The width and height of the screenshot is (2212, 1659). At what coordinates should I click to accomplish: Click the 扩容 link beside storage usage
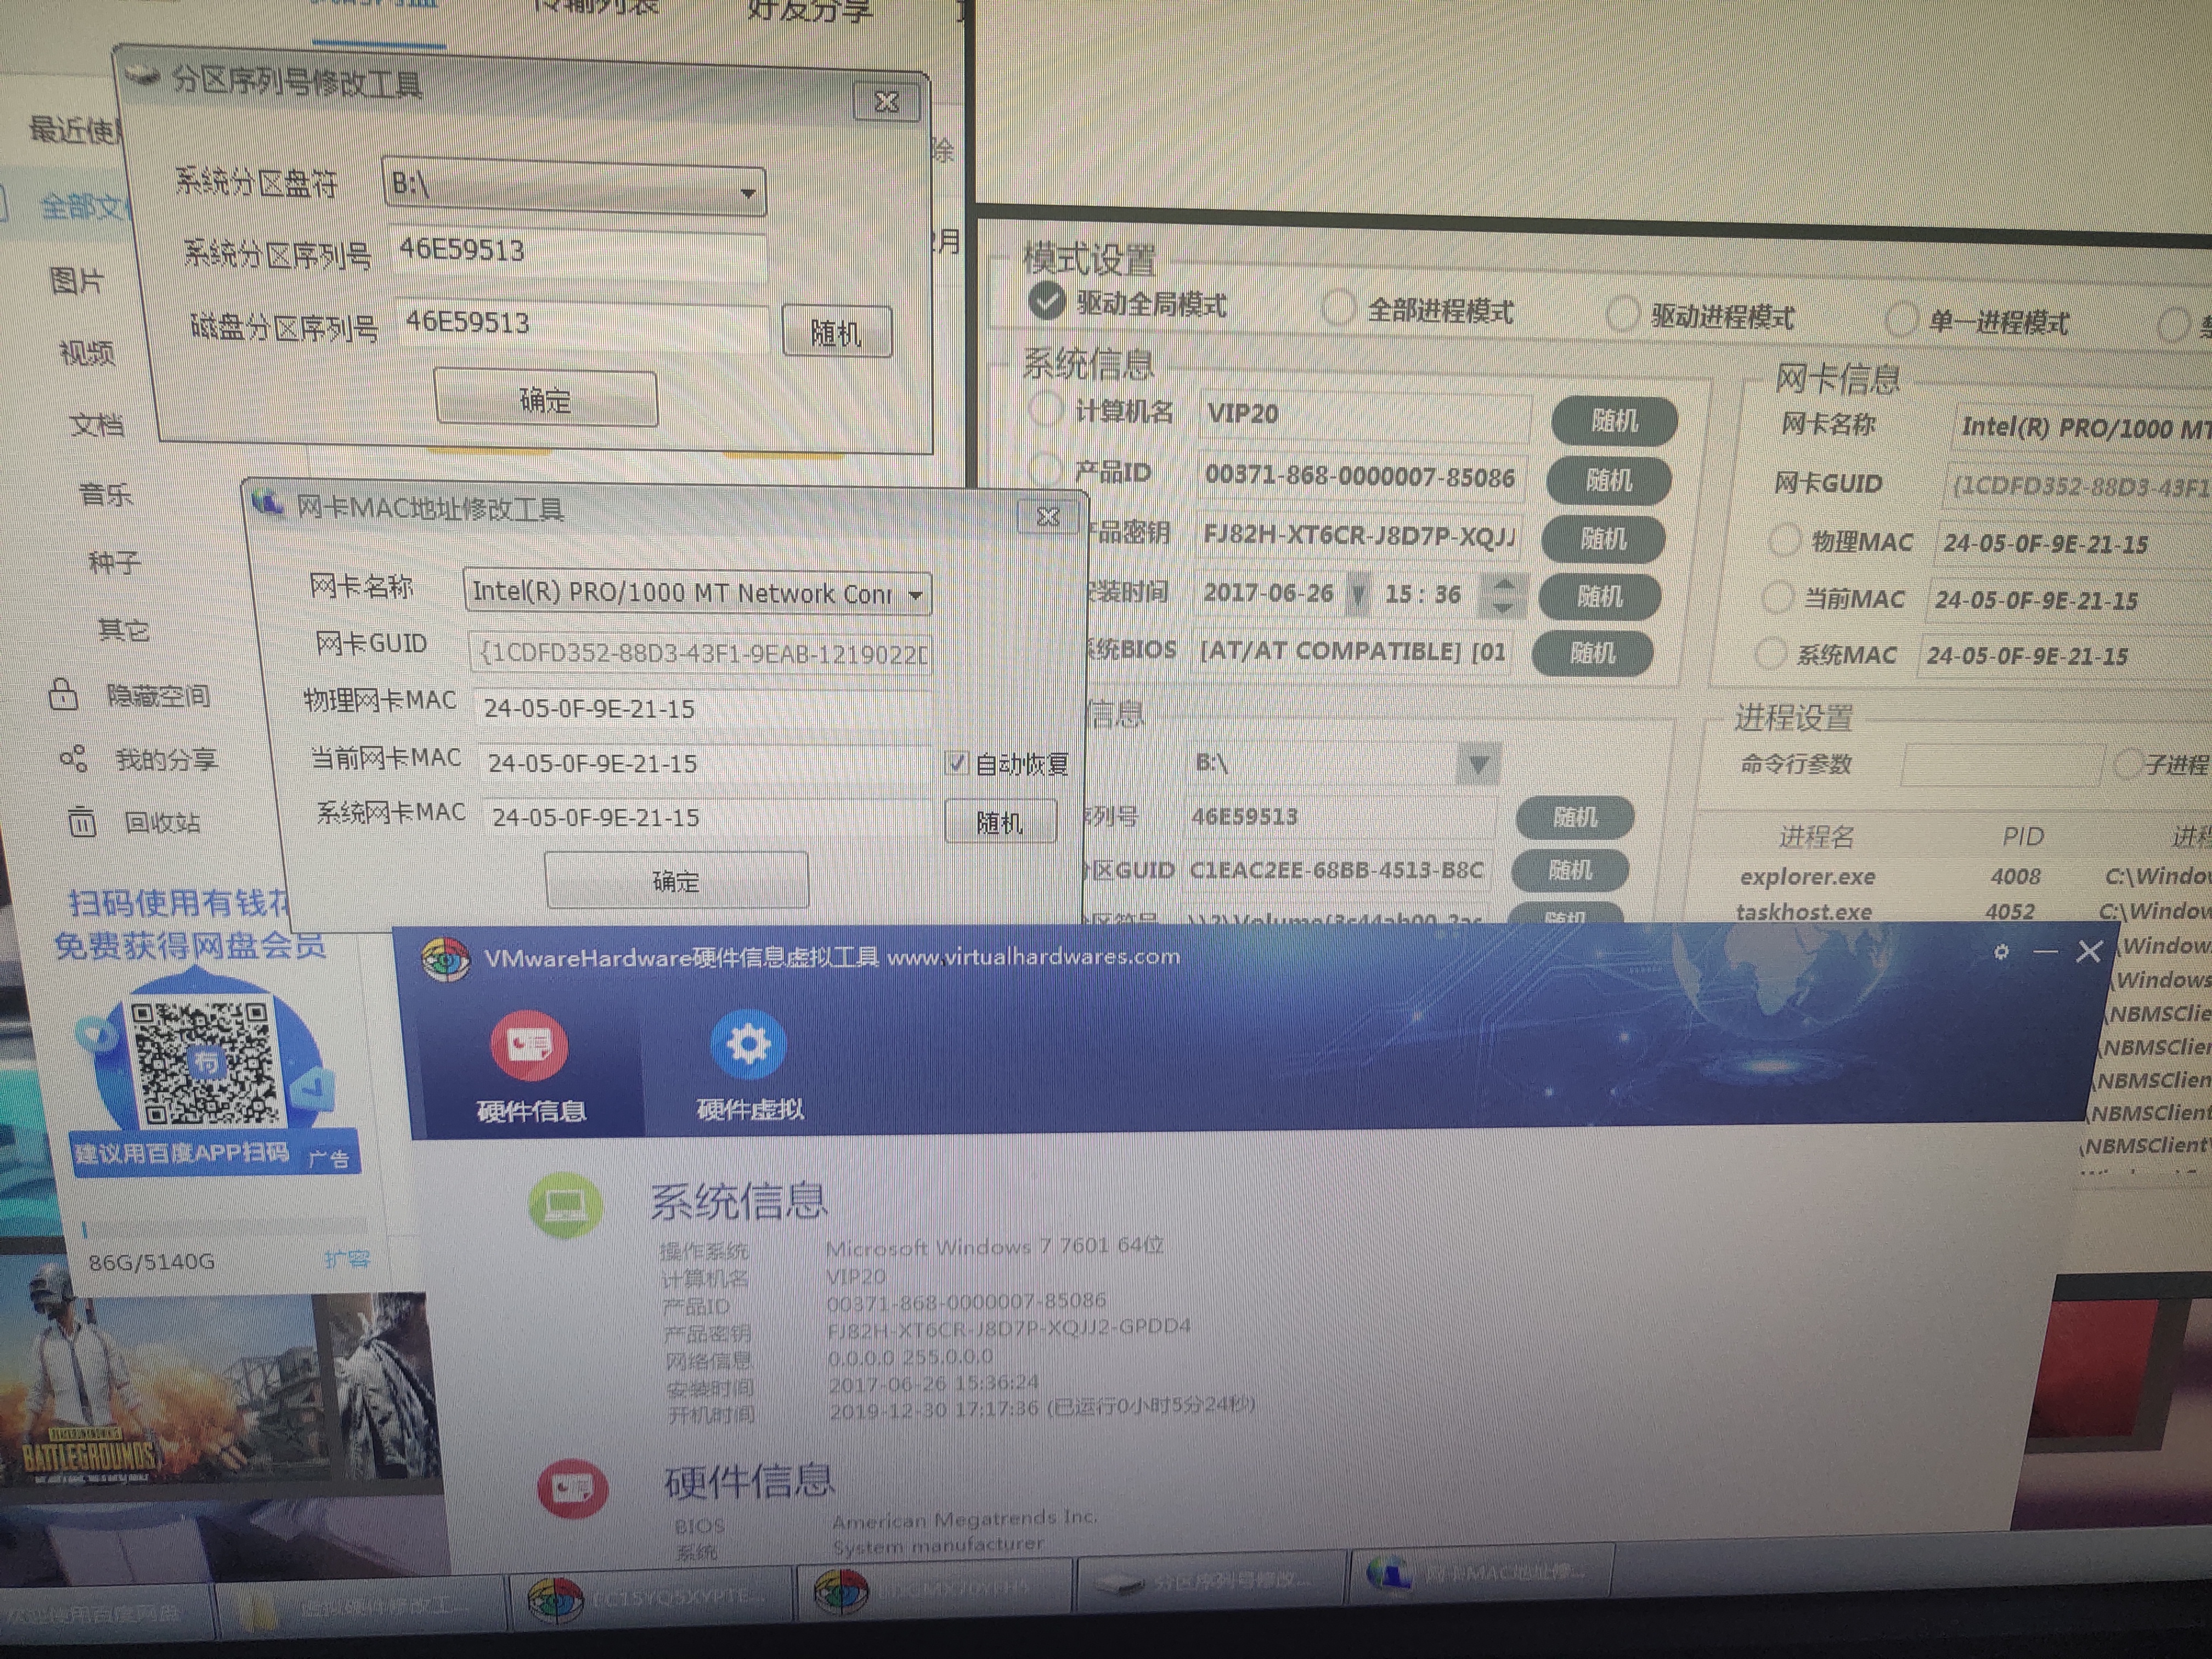click(x=347, y=1258)
